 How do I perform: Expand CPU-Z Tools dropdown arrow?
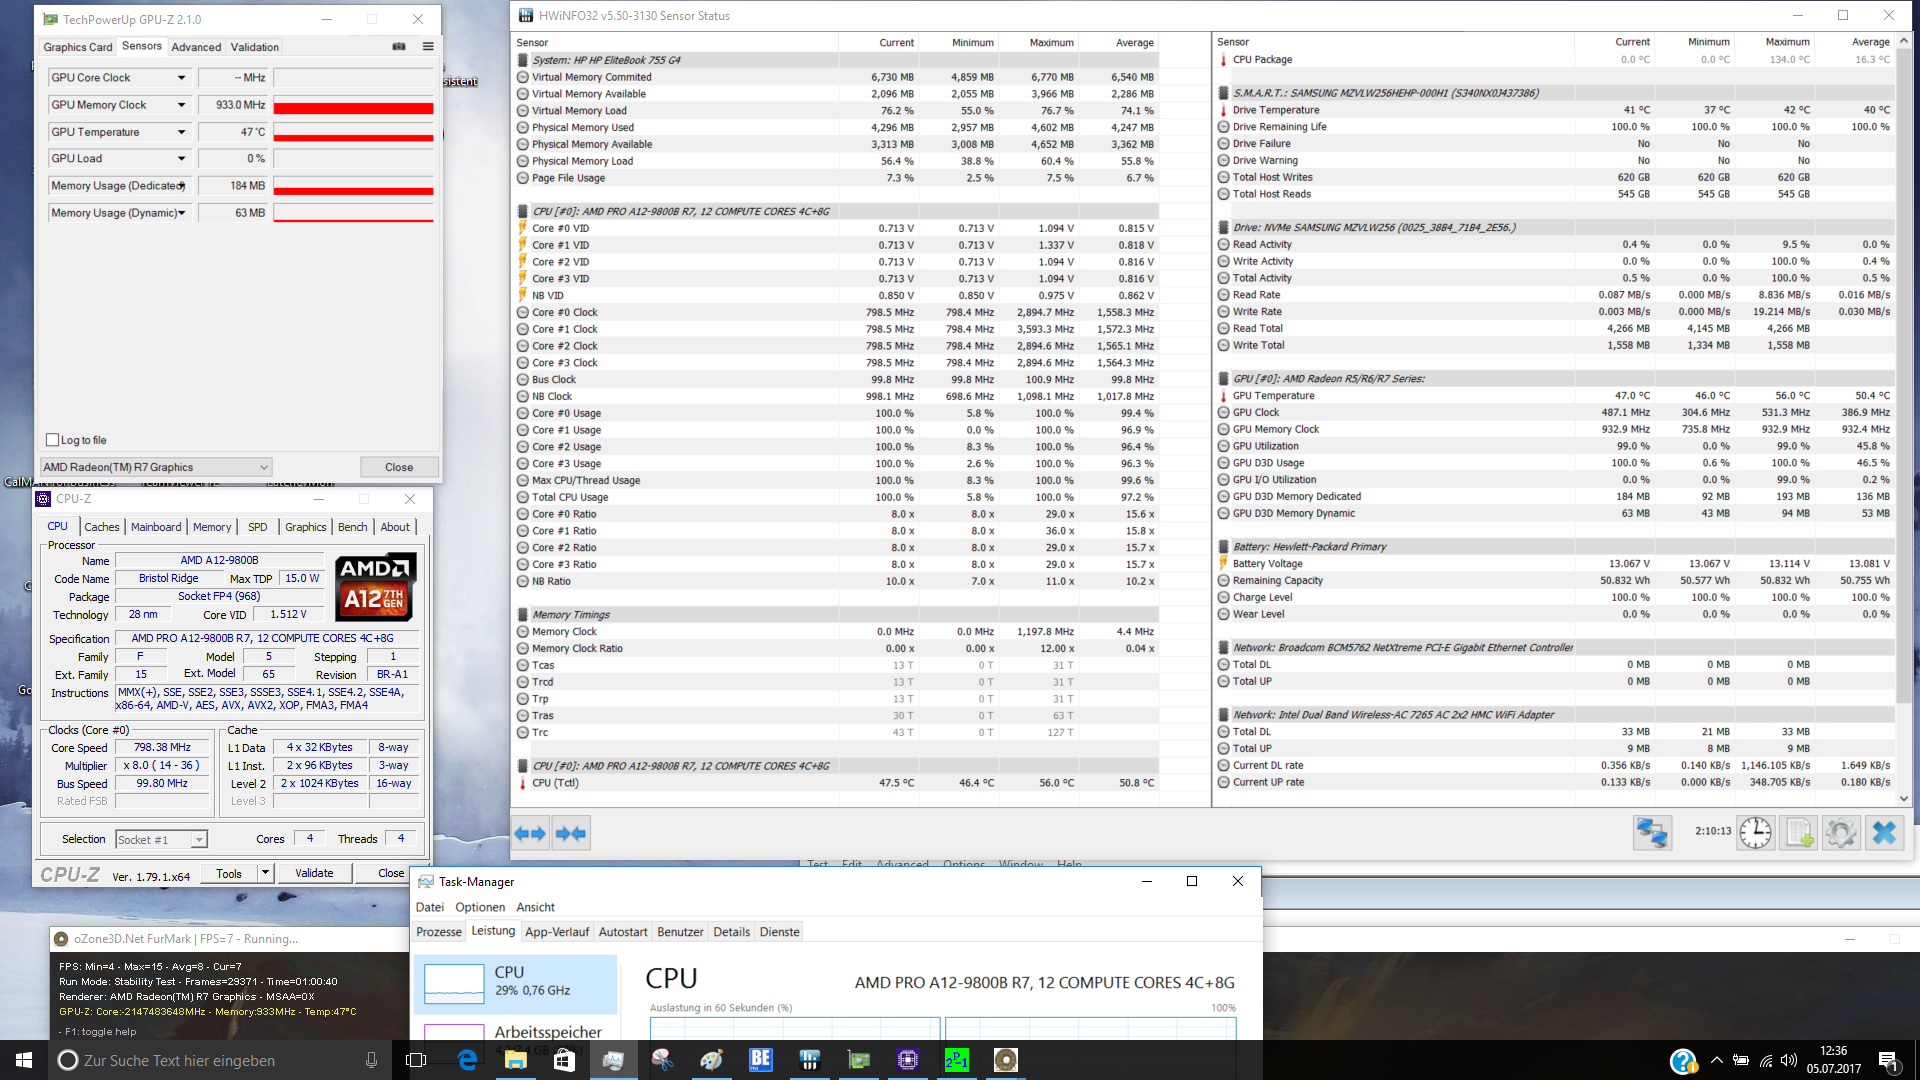[x=265, y=873]
